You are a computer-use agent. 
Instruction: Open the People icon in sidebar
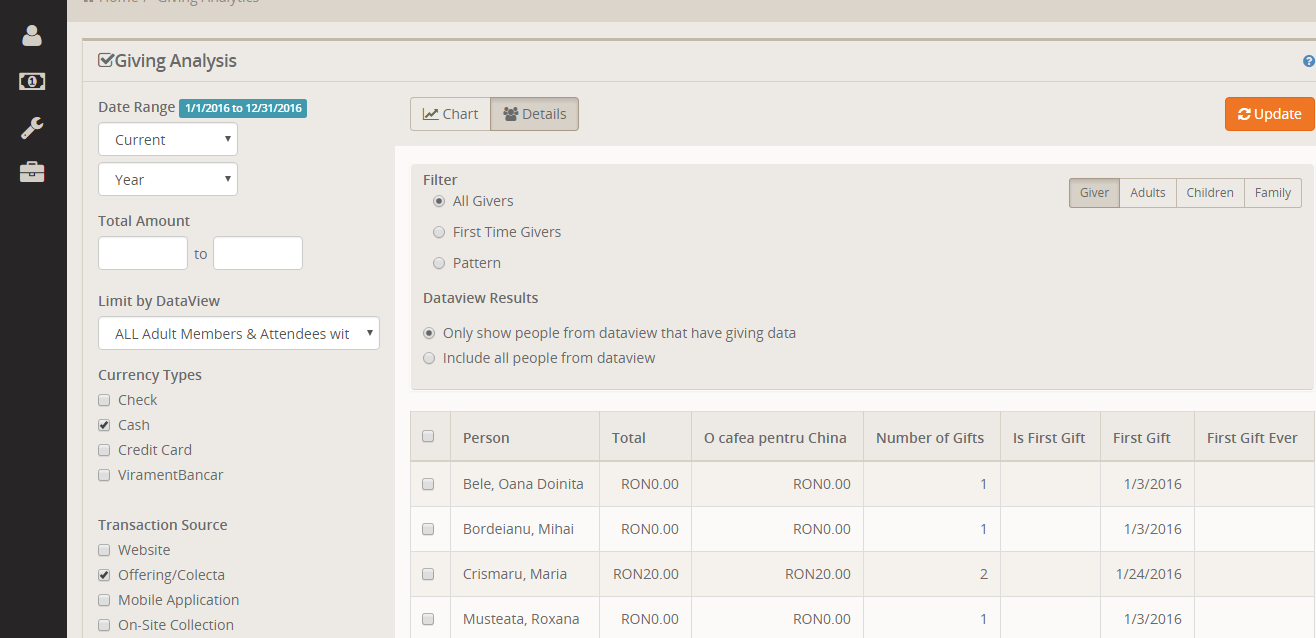click(32, 36)
